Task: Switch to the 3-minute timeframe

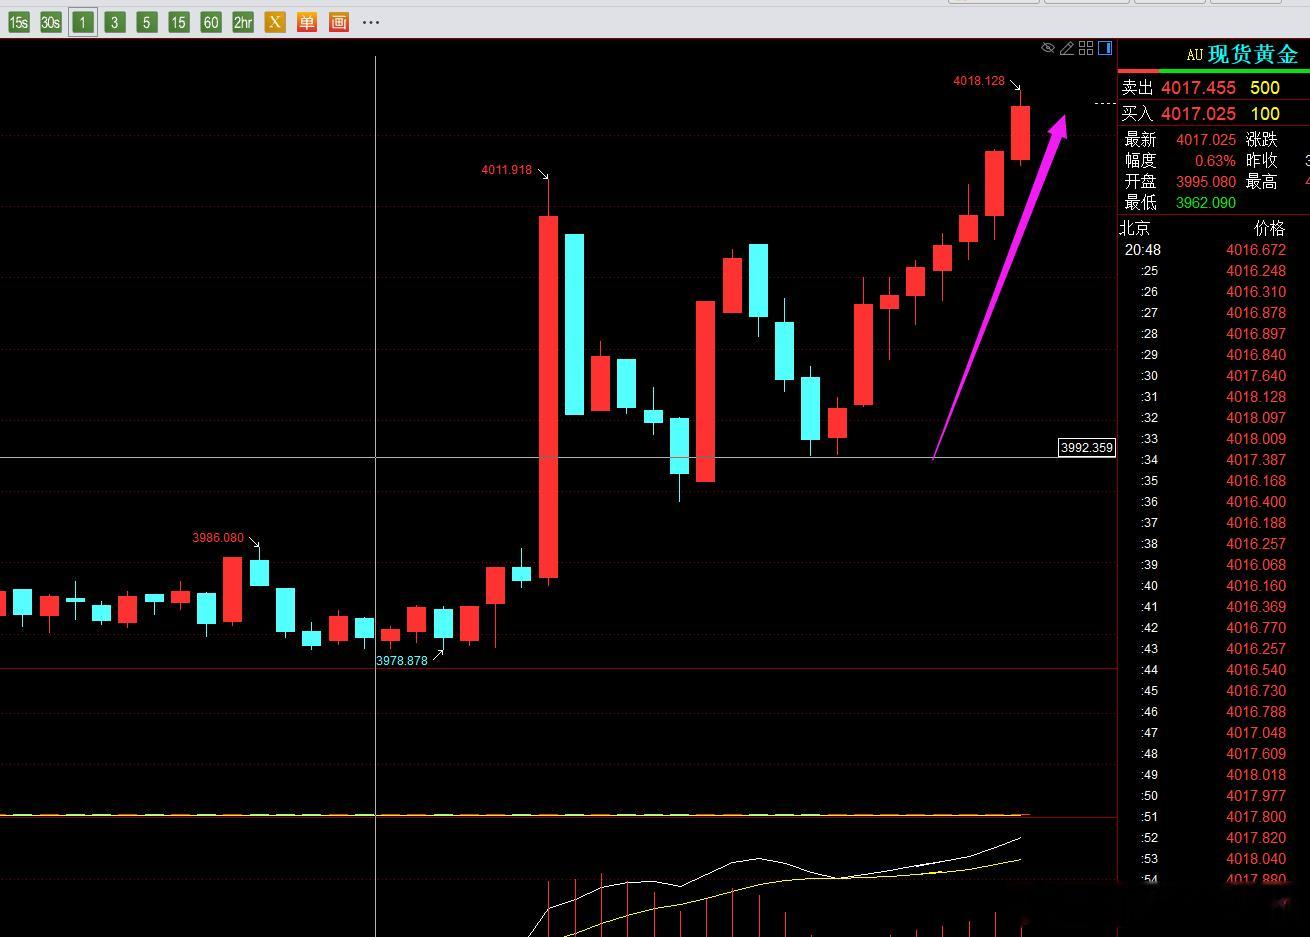Action: point(115,22)
